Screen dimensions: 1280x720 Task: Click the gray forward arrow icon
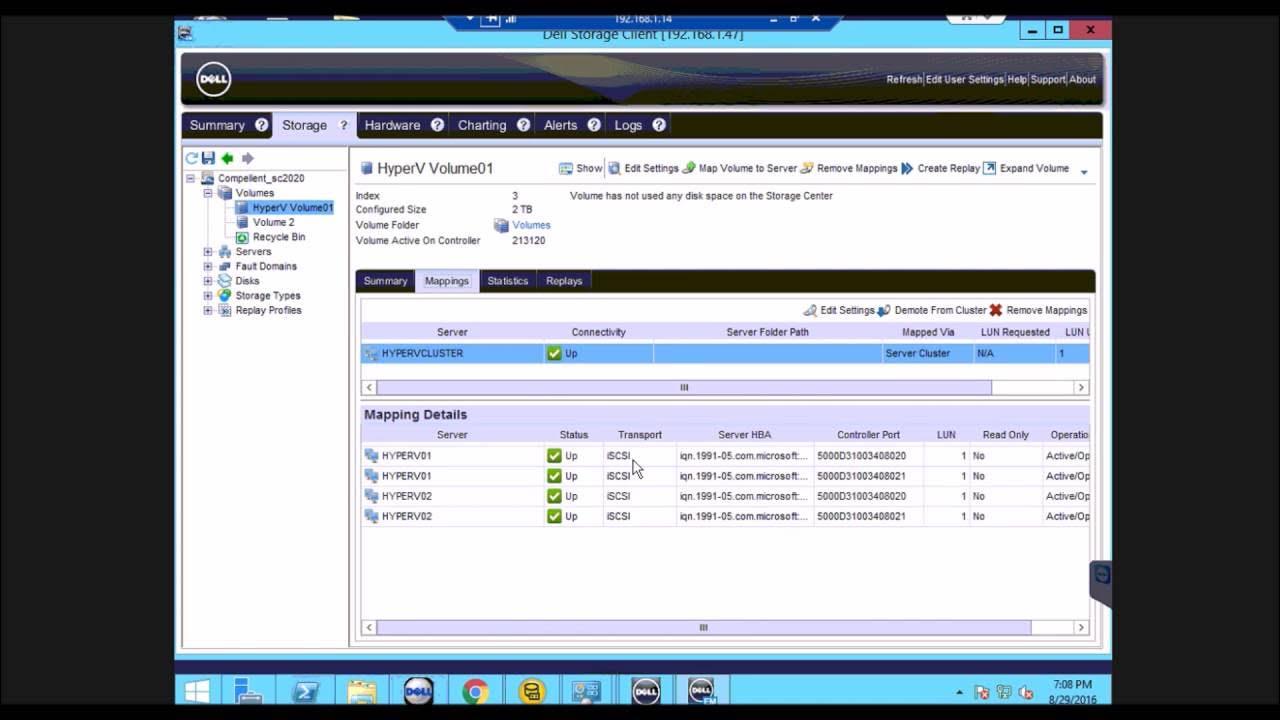tap(247, 158)
